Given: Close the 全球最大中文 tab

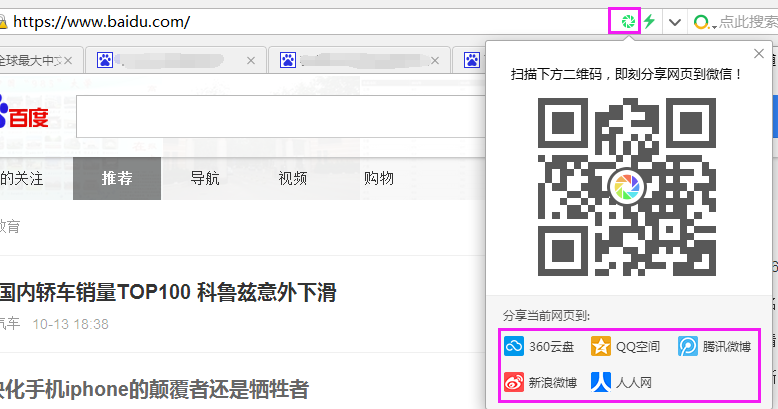Looking at the screenshot, I should click(x=68, y=61).
